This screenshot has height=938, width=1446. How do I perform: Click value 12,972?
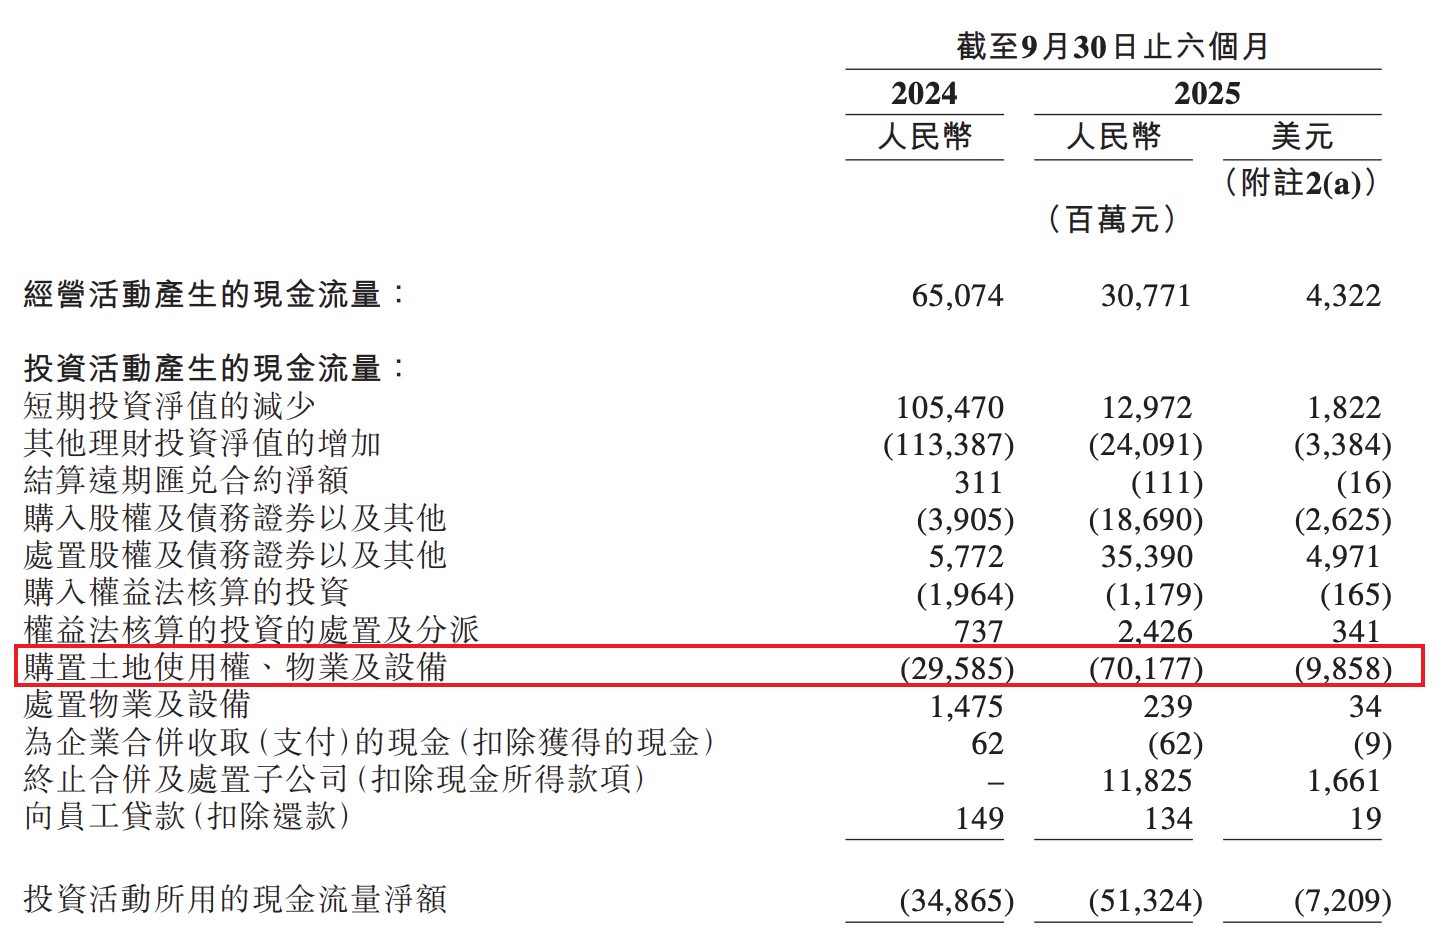pos(1146,408)
